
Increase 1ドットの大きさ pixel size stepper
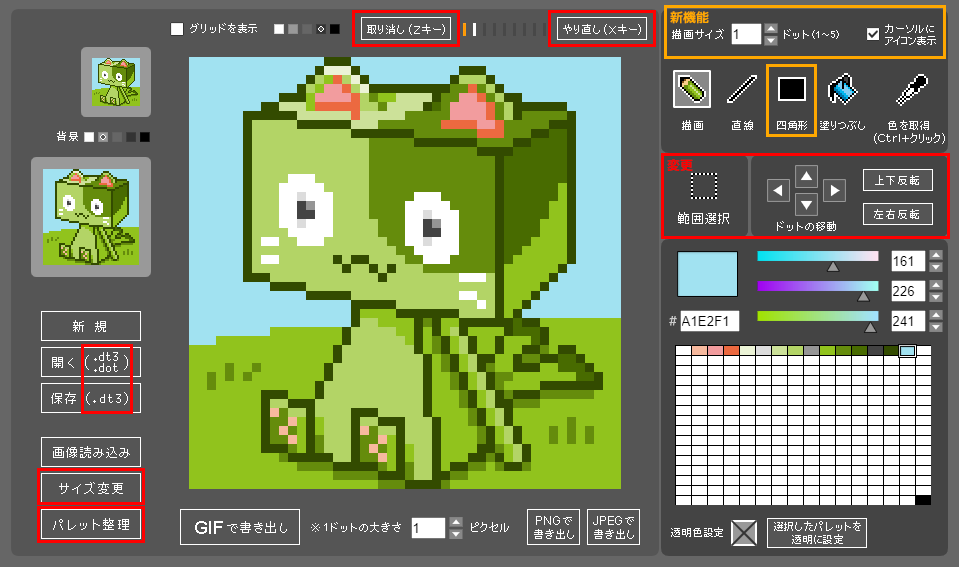(456, 522)
